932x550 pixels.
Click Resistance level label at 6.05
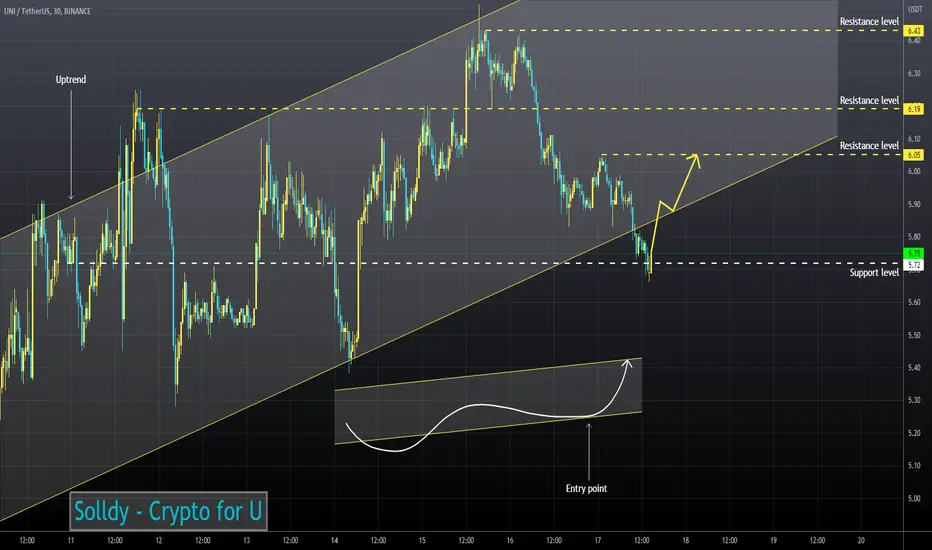tap(869, 146)
